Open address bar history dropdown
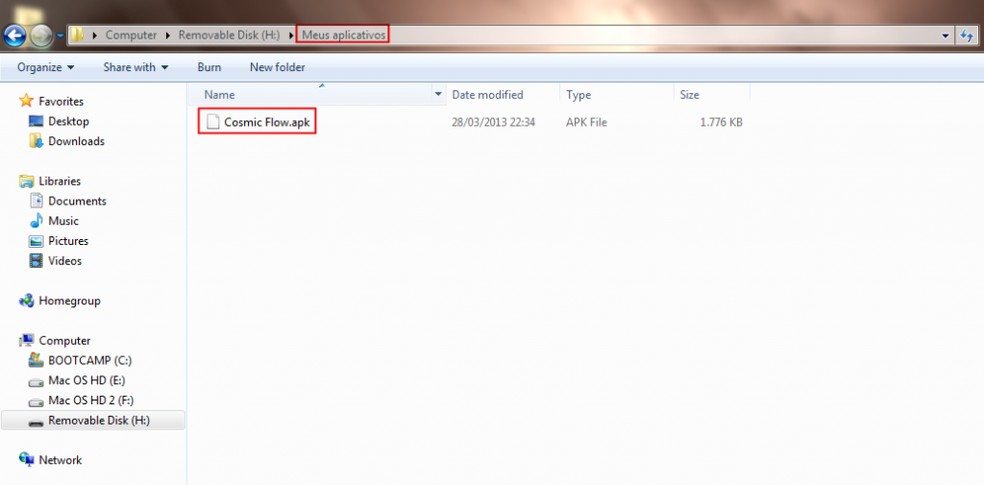984x485 pixels. (945, 36)
